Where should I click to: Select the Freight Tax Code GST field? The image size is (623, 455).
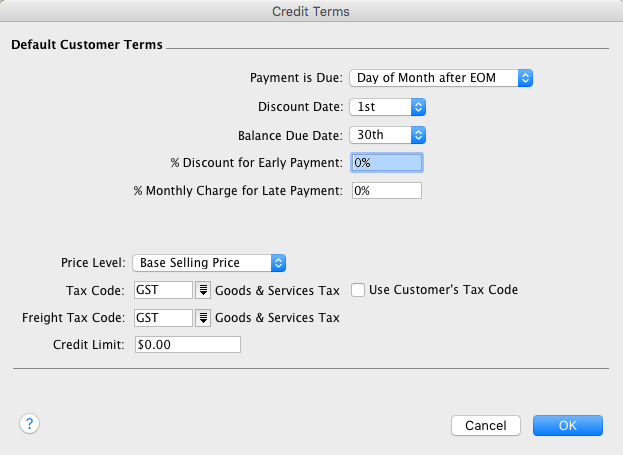tap(162, 318)
